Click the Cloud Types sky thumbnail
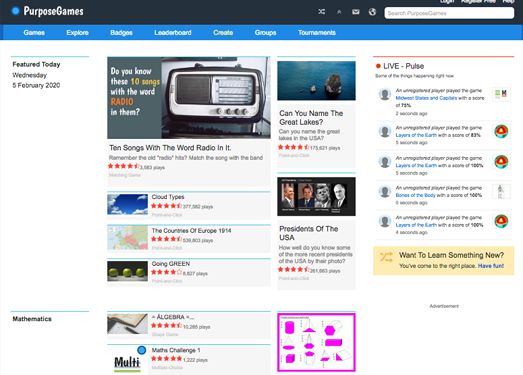523x375 pixels. click(127, 204)
